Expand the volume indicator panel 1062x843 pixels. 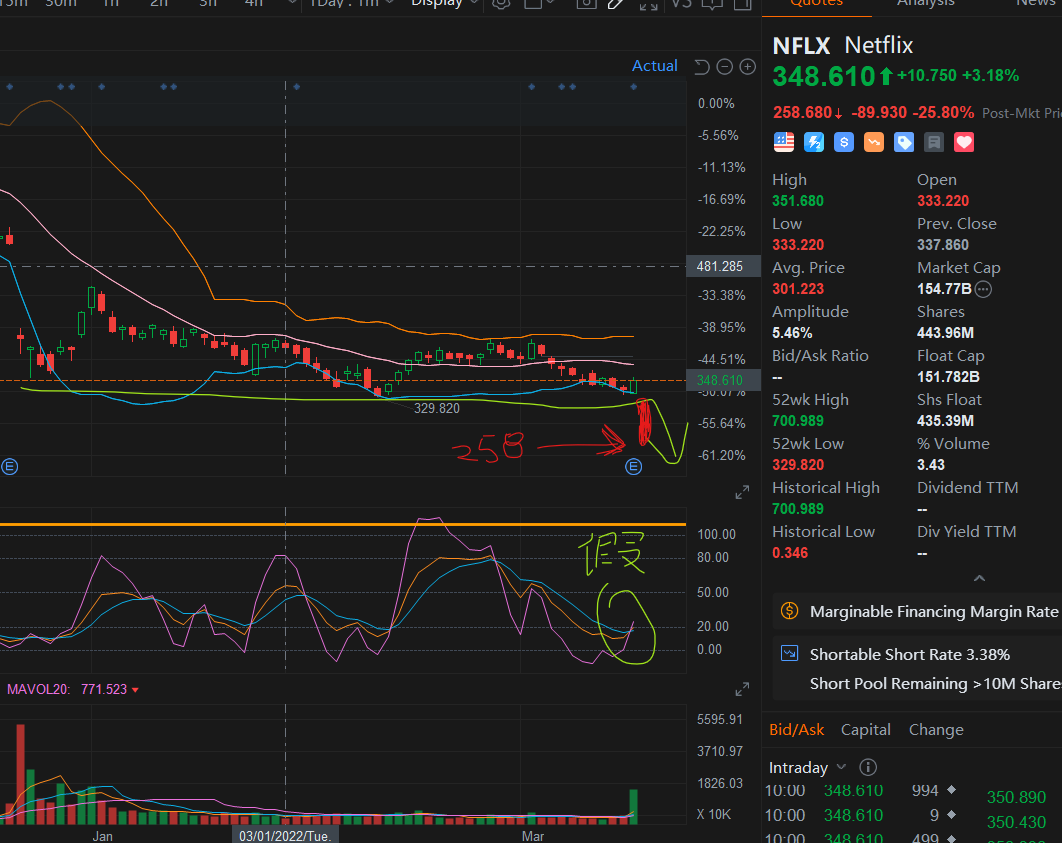pos(742,689)
